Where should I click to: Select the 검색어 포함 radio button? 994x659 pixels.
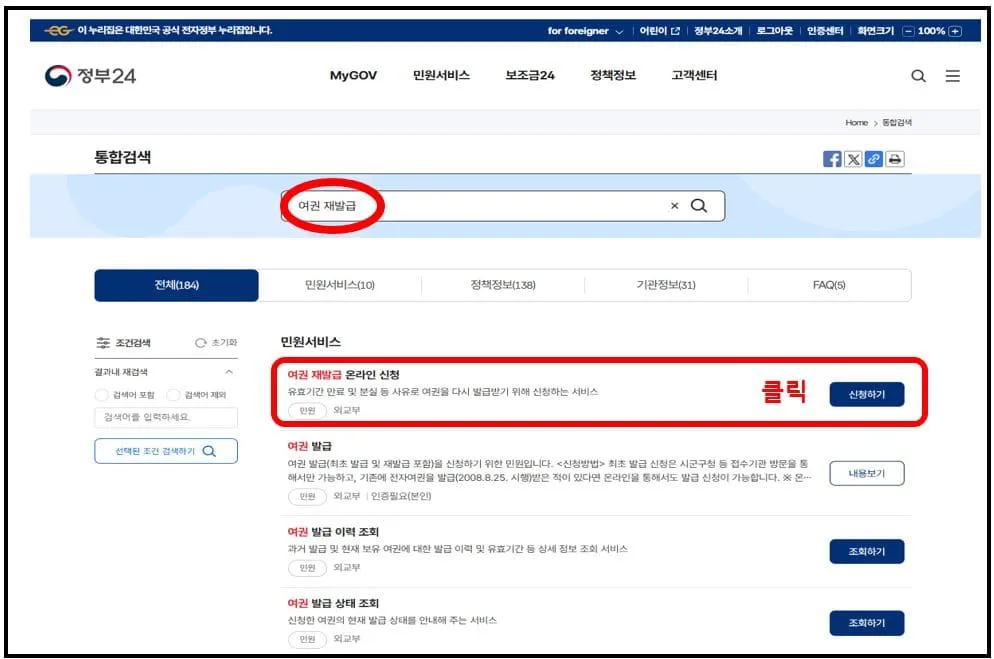click(x=103, y=393)
